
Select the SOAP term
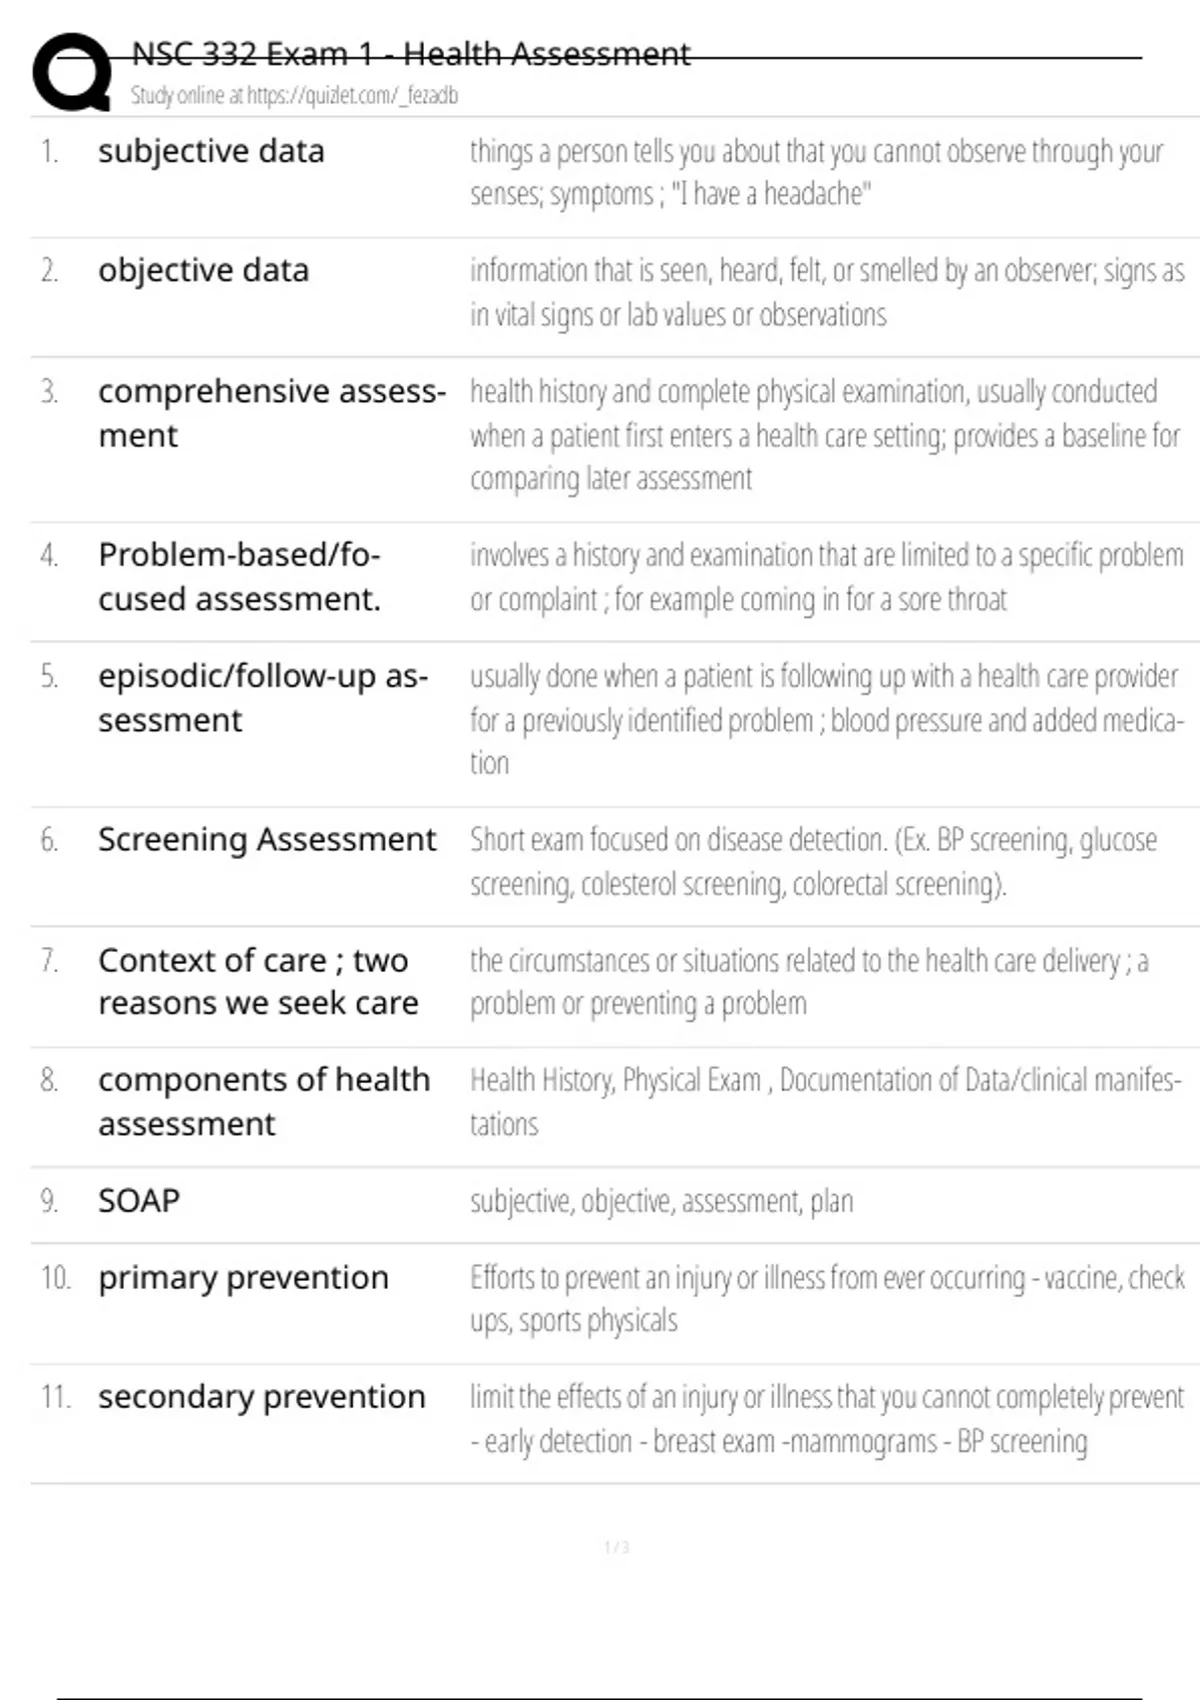(x=139, y=1200)
